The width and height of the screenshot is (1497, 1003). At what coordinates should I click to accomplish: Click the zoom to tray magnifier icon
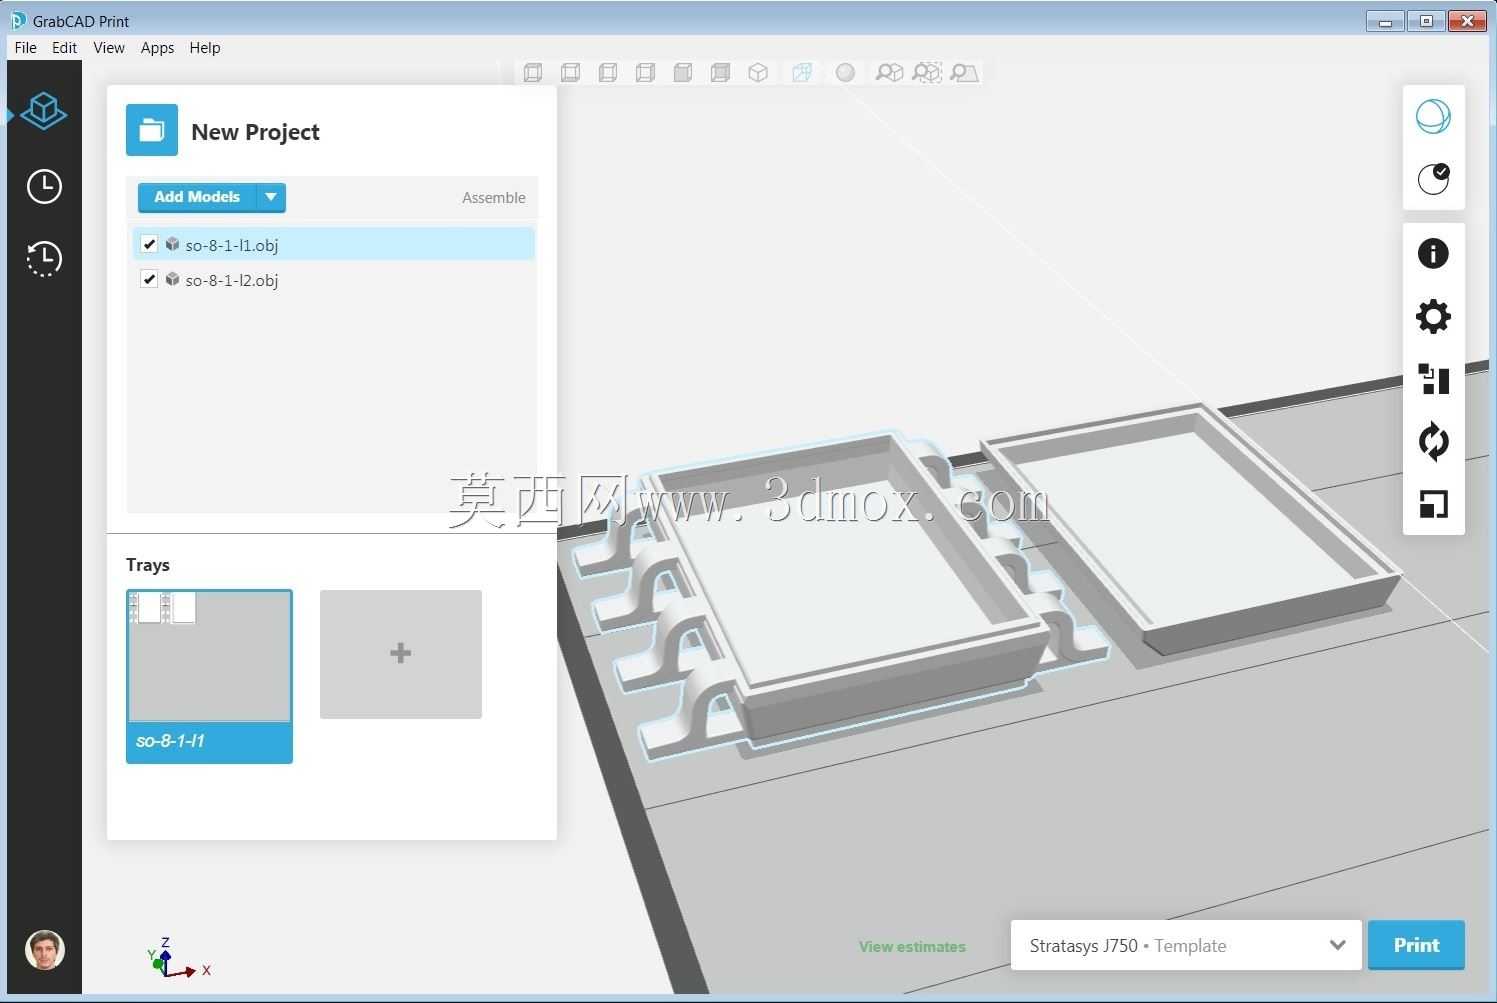[x=964, y=72]
